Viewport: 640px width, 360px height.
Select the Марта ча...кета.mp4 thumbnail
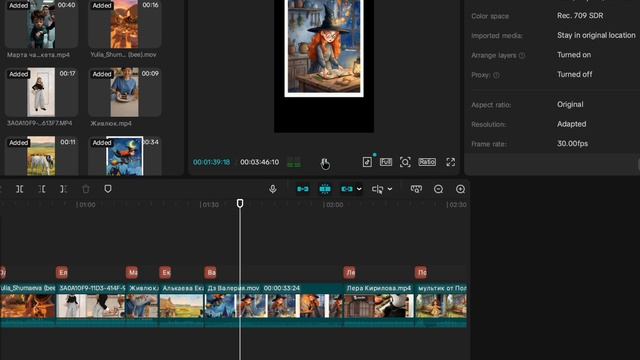click(42, 24)
